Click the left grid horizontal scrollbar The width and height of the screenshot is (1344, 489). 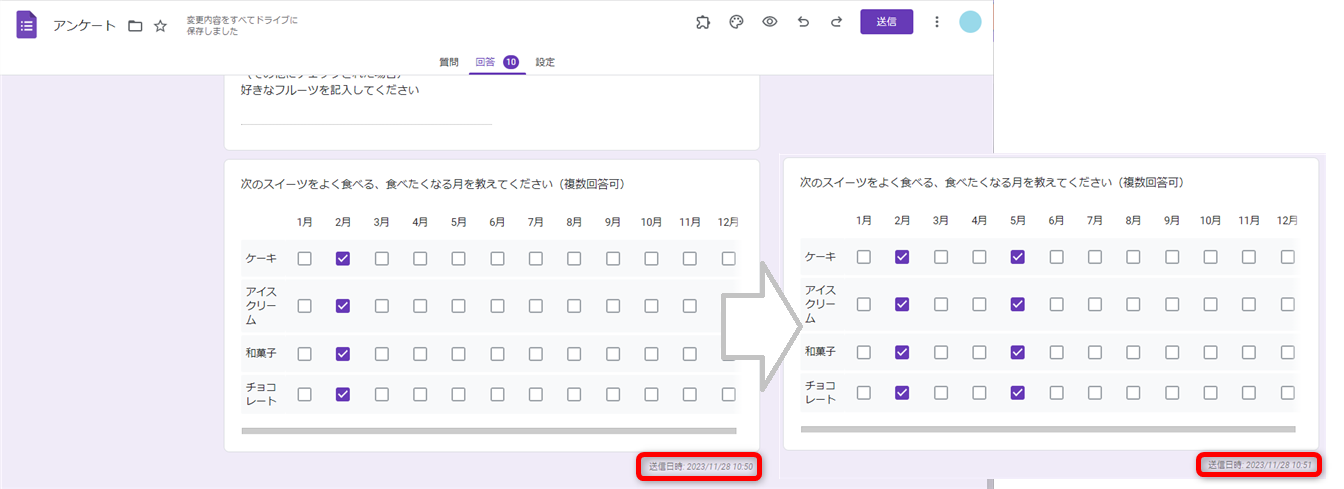tap(488, 431)
